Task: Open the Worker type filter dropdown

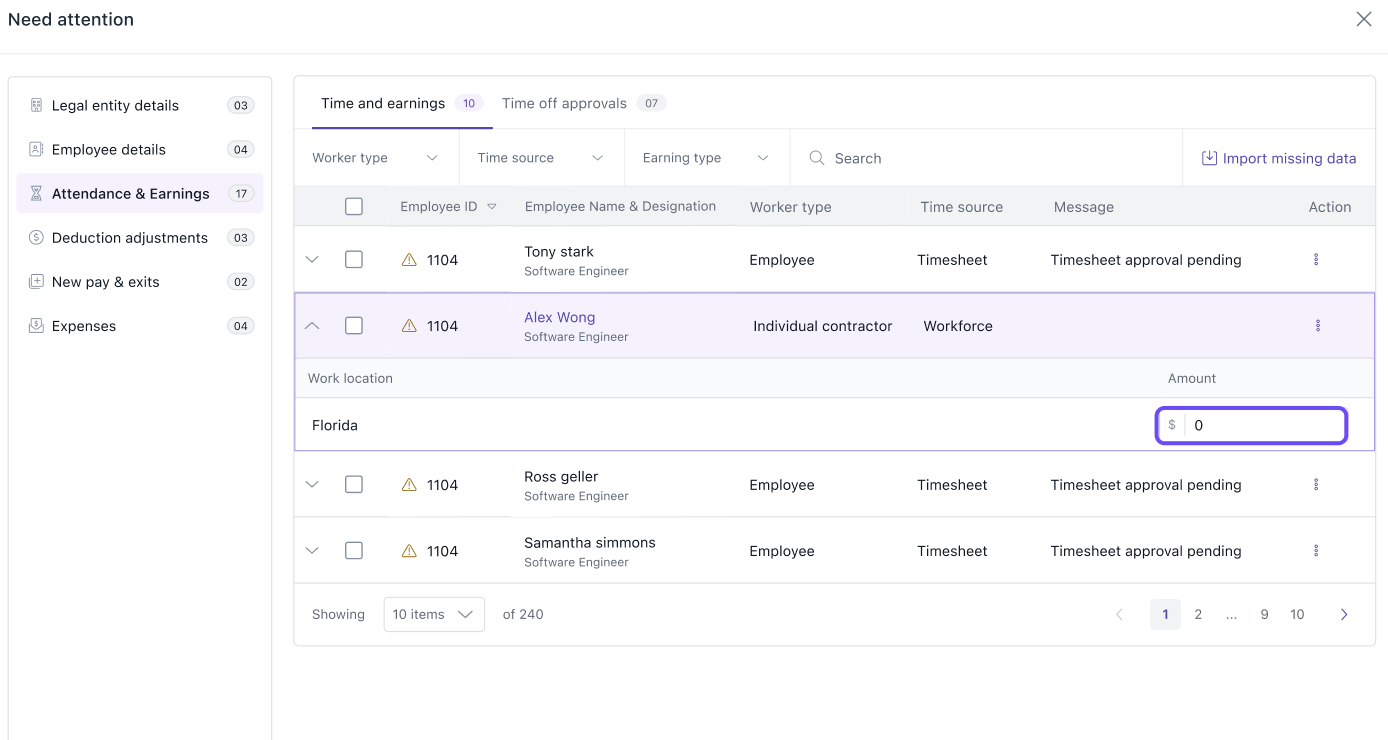Action: pyautogui.click(x=375, y=158)
